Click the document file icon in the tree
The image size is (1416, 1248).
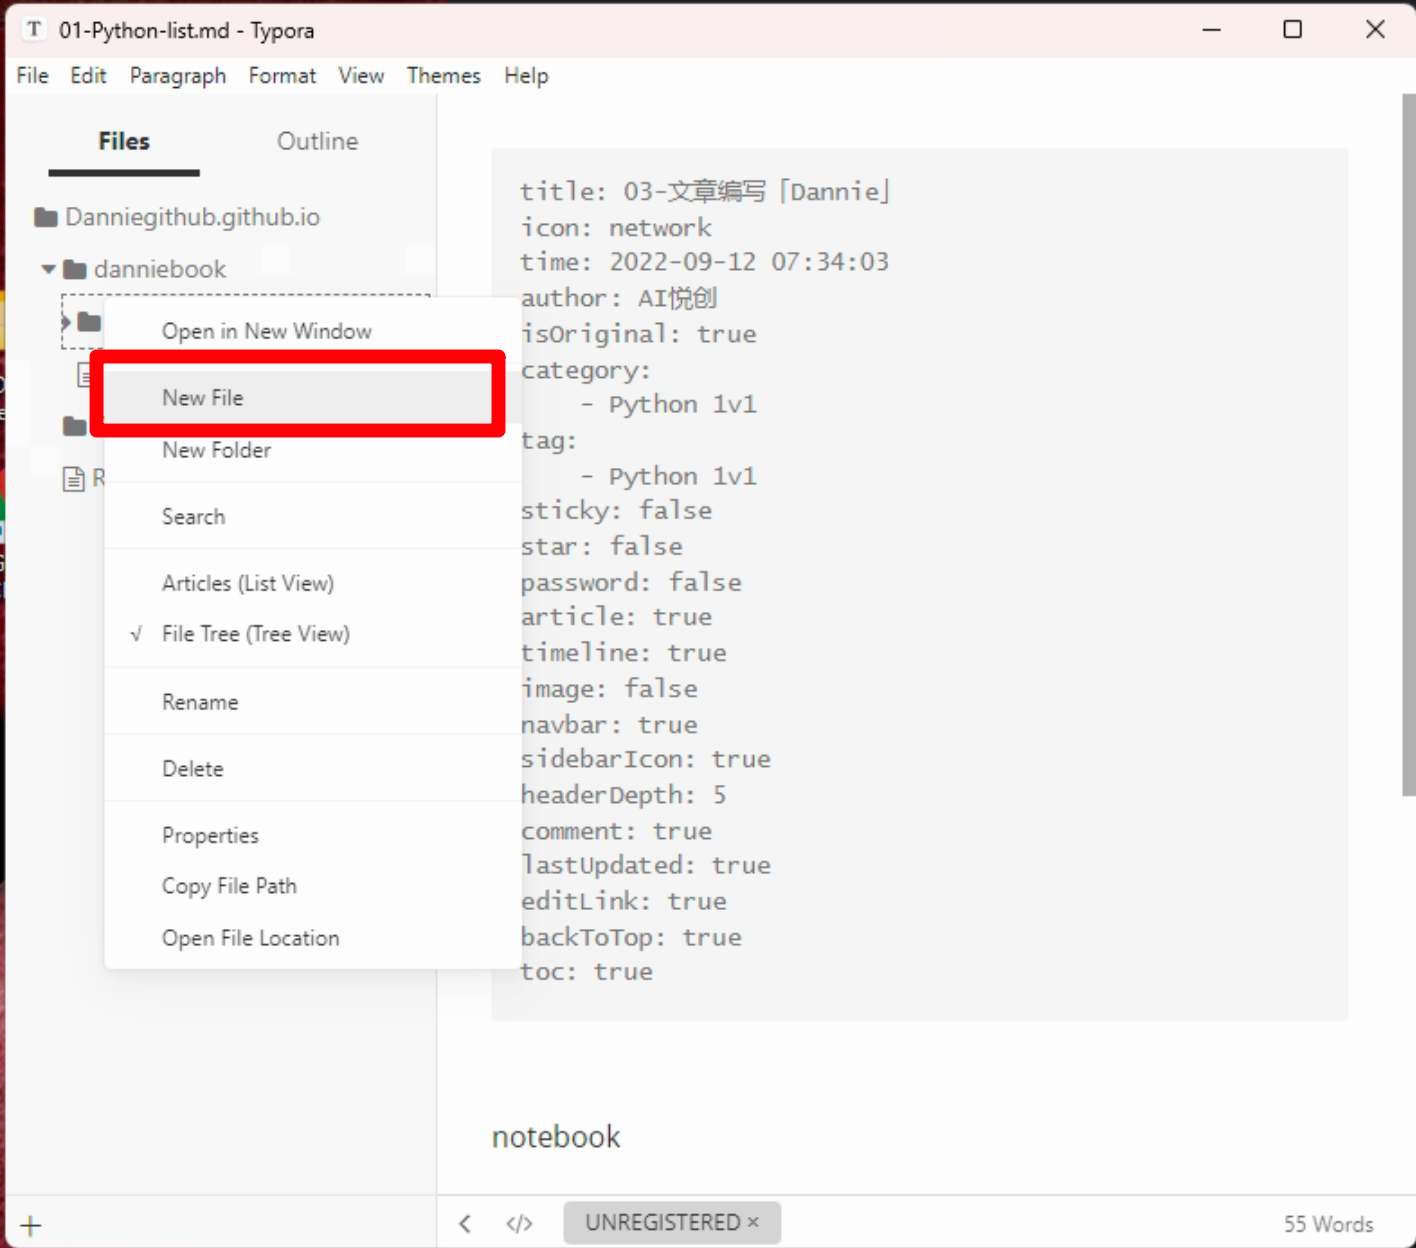[74, 479]
